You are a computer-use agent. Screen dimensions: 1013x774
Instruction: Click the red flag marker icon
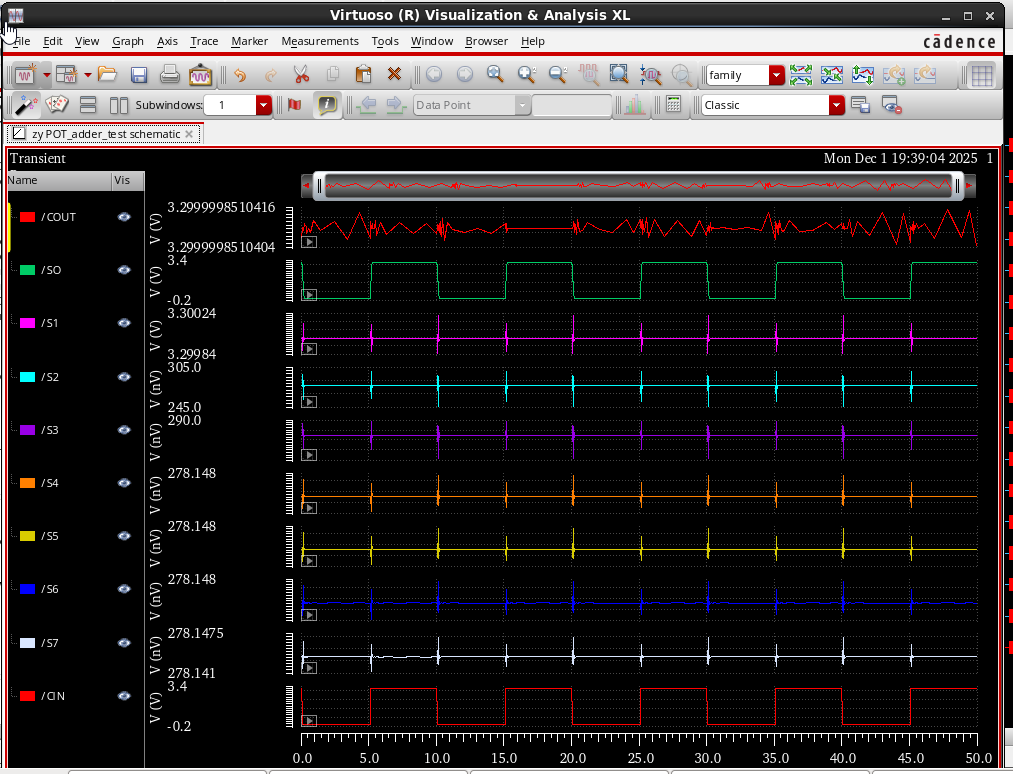pyautogui.click(x=294, y=105)
